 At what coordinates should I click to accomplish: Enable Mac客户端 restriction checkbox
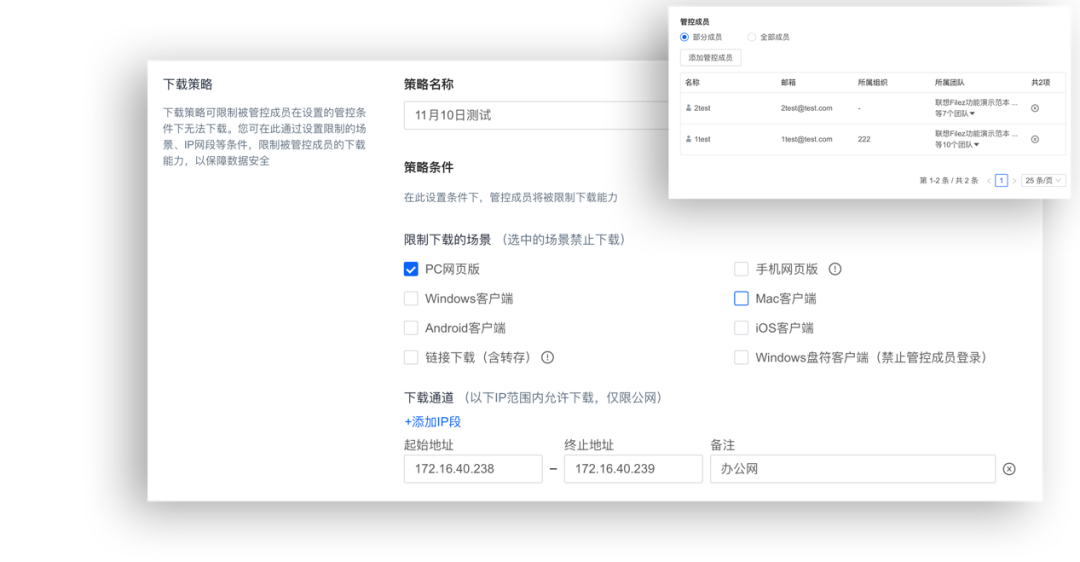point(741,299)
